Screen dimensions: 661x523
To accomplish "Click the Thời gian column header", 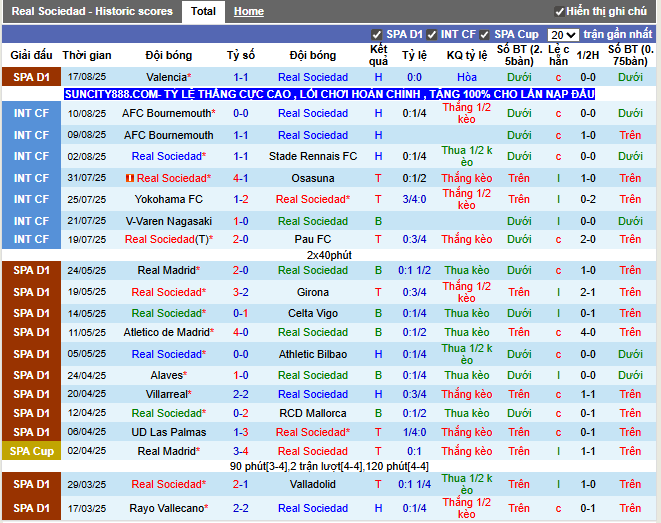I will pyautogui.click(x=87, y=55).
